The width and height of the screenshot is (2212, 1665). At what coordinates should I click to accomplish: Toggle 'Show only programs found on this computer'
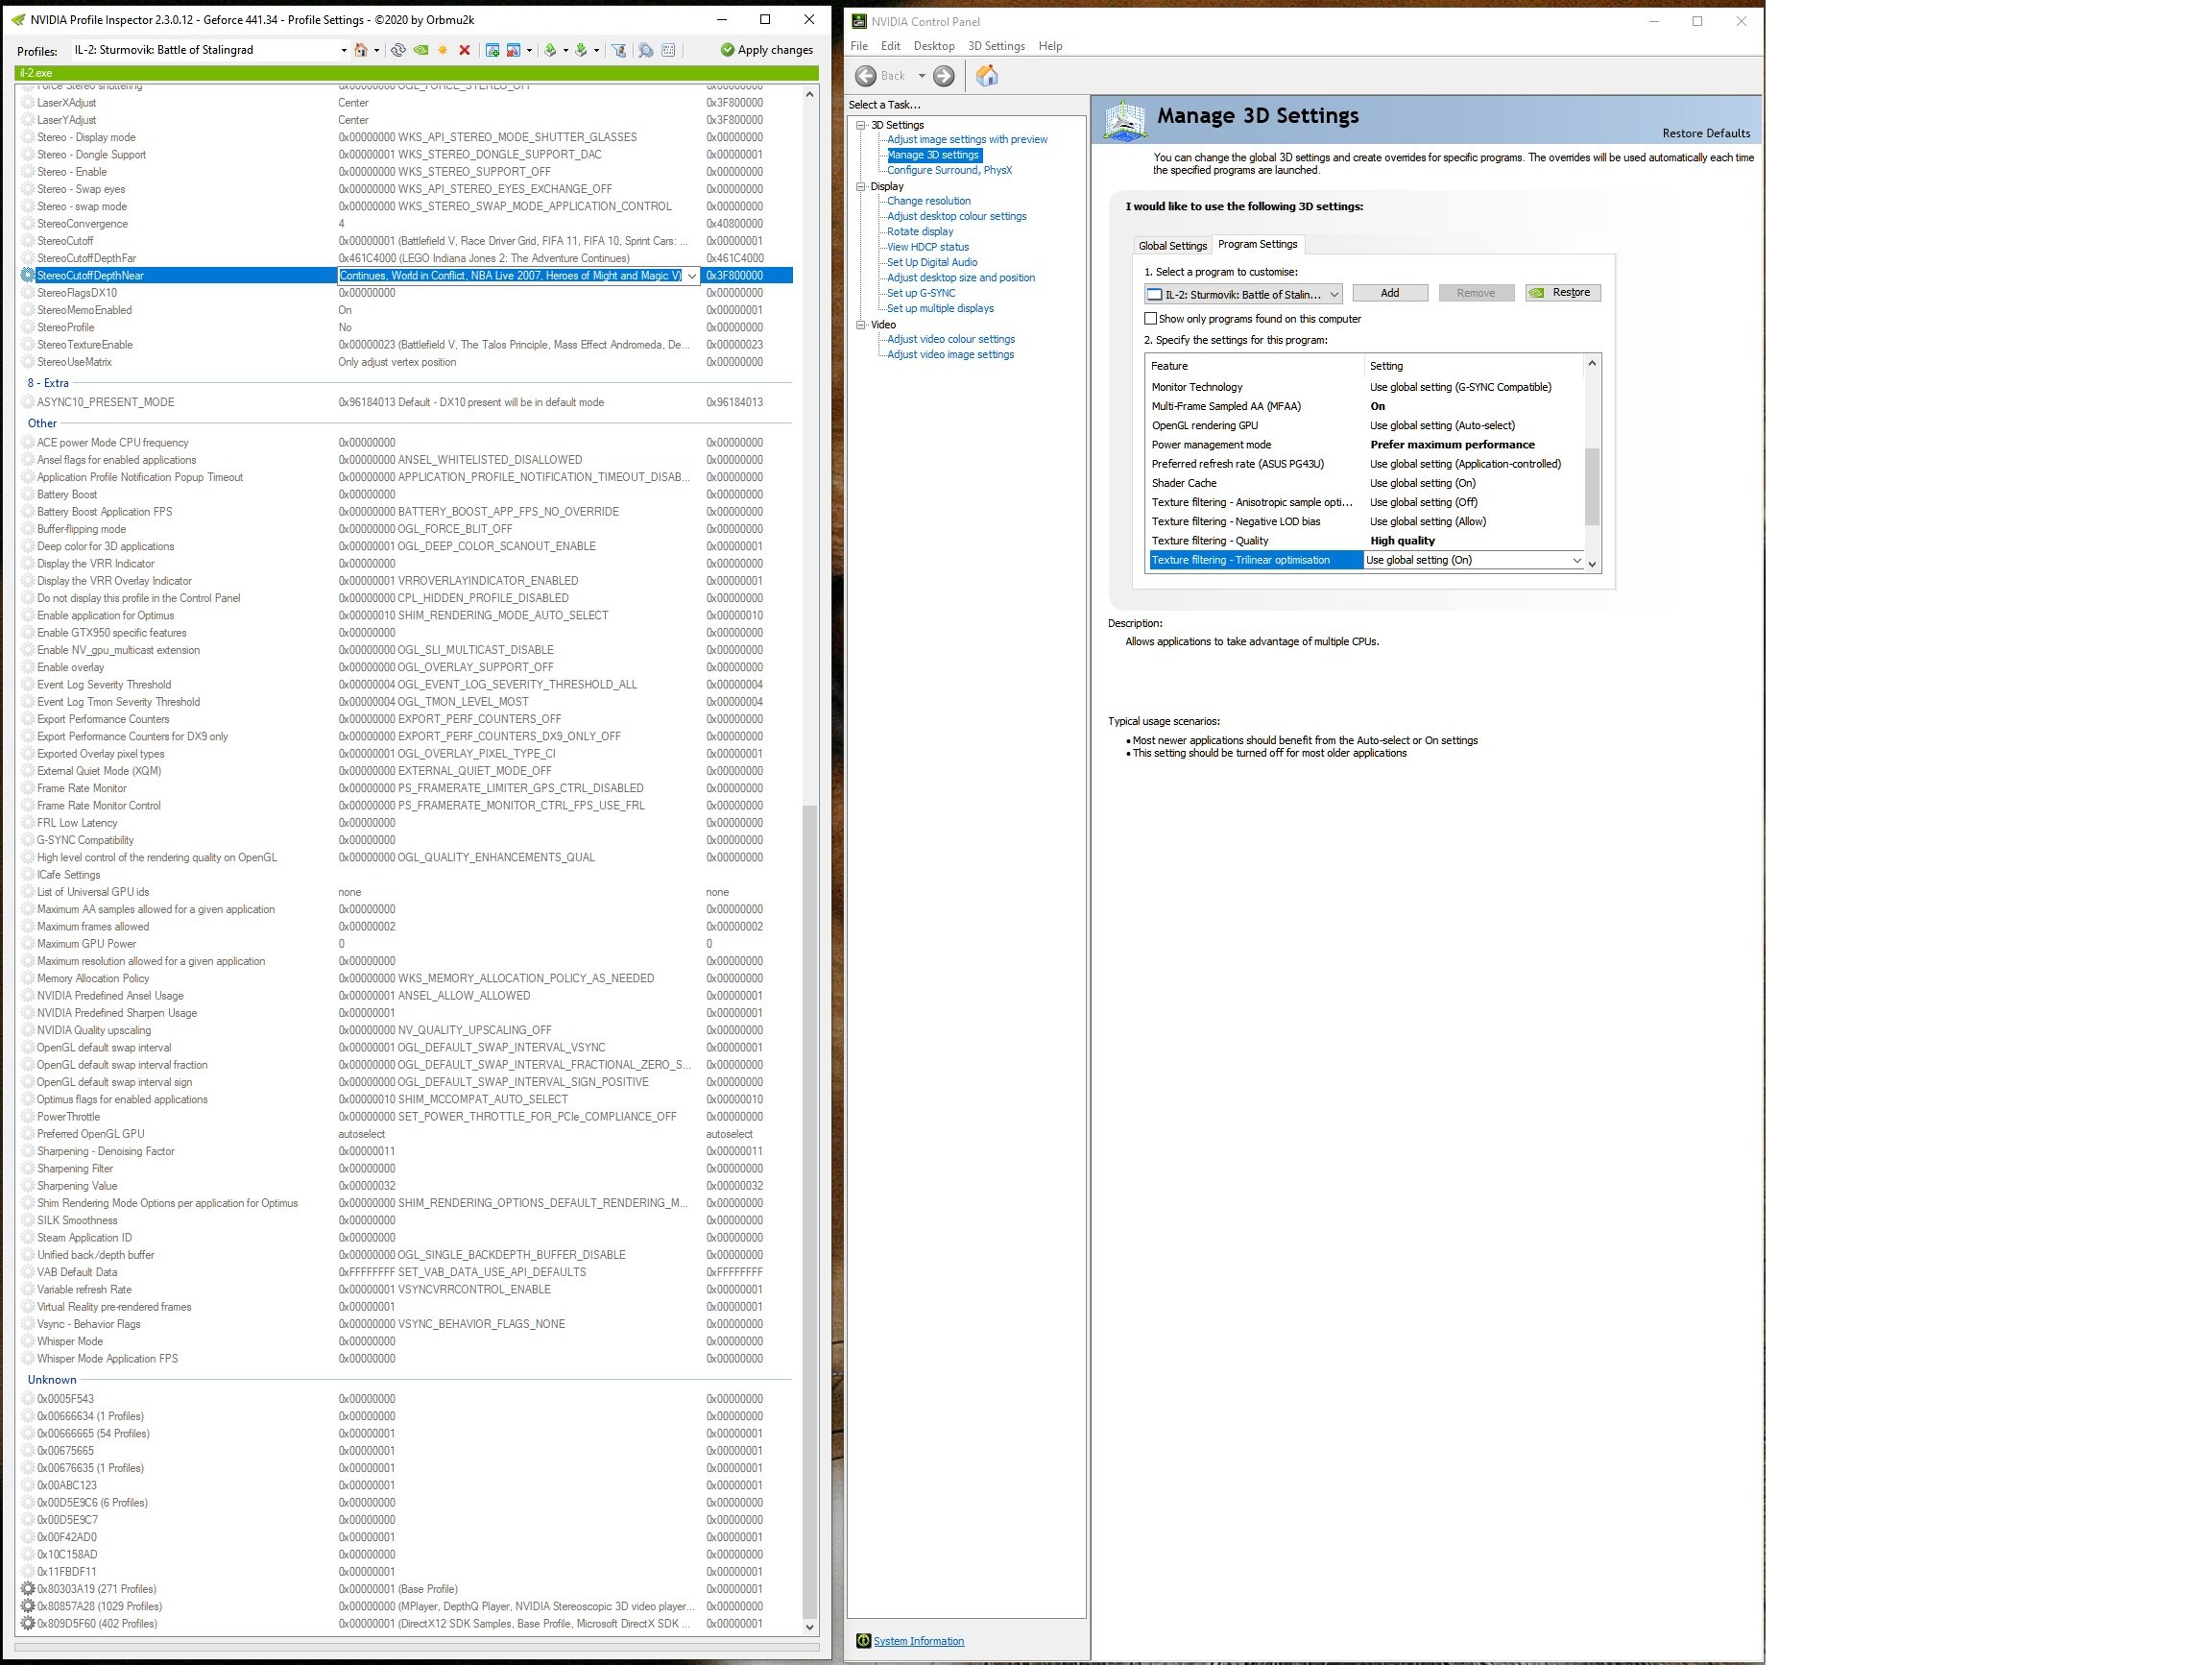(1150, 319)
